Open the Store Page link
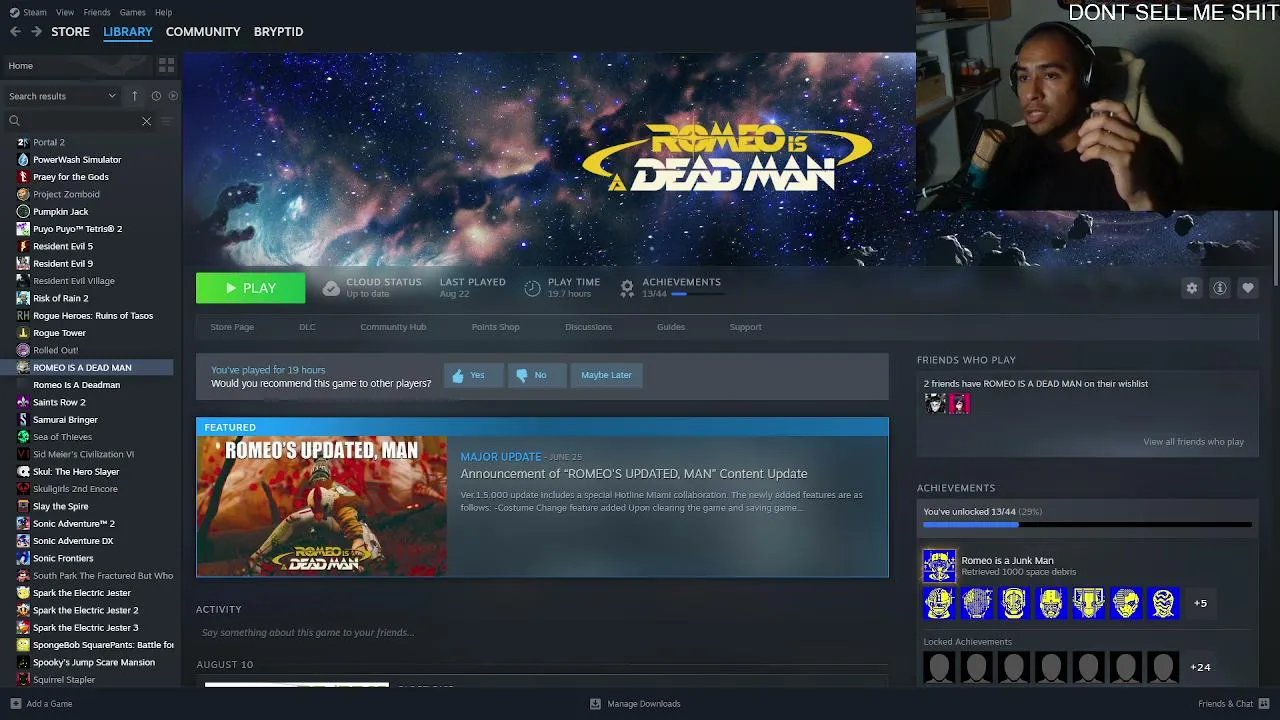The width and height of the screenshot is (1280, 720). 232,327
